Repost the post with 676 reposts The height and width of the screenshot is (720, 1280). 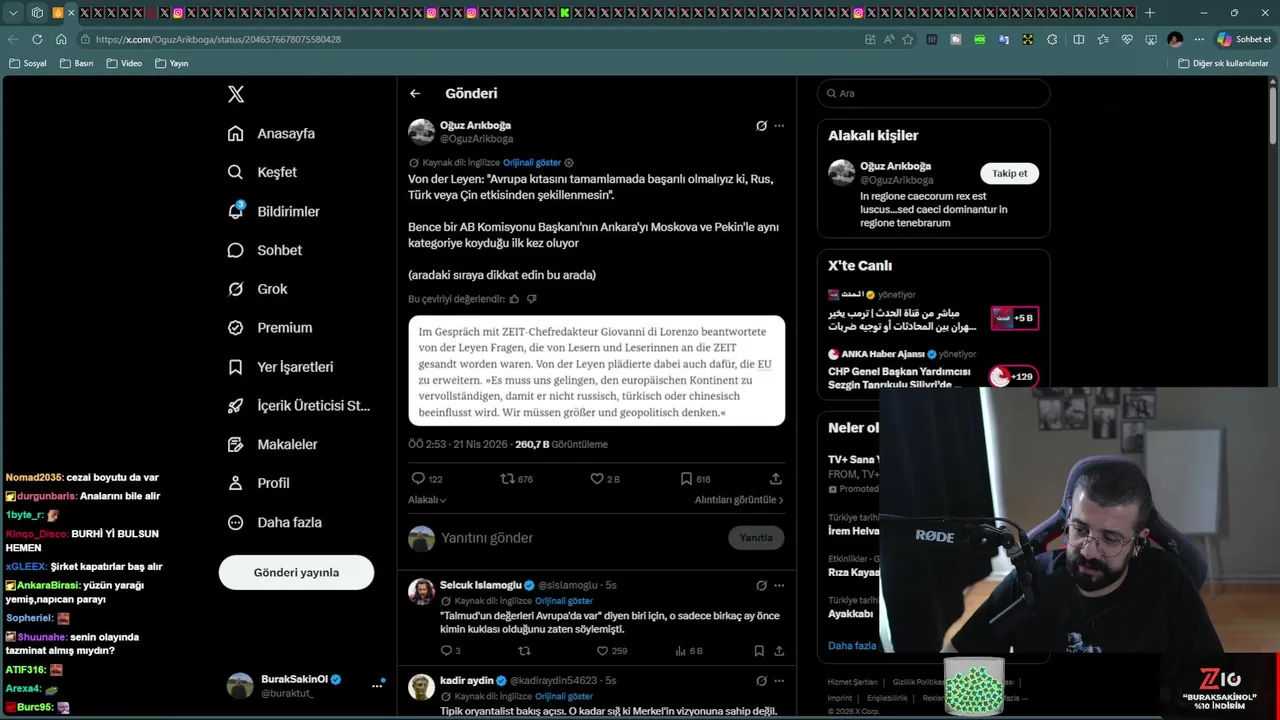point(516,479)
